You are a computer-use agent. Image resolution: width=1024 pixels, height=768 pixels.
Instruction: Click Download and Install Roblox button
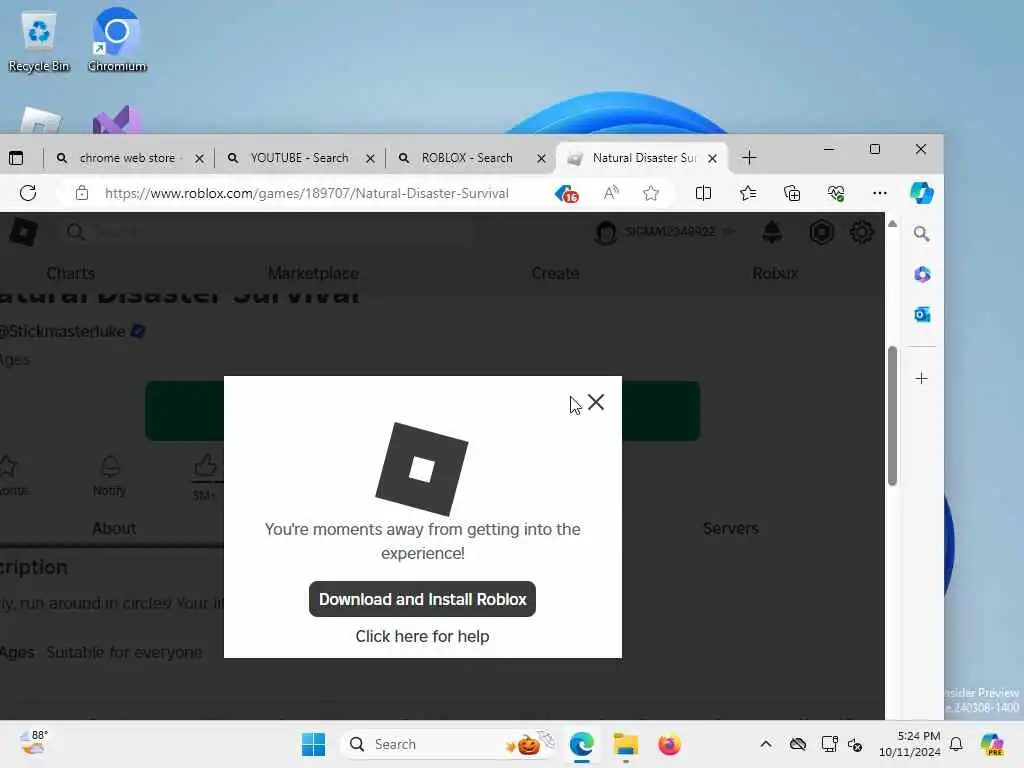[x=423, y=599]
